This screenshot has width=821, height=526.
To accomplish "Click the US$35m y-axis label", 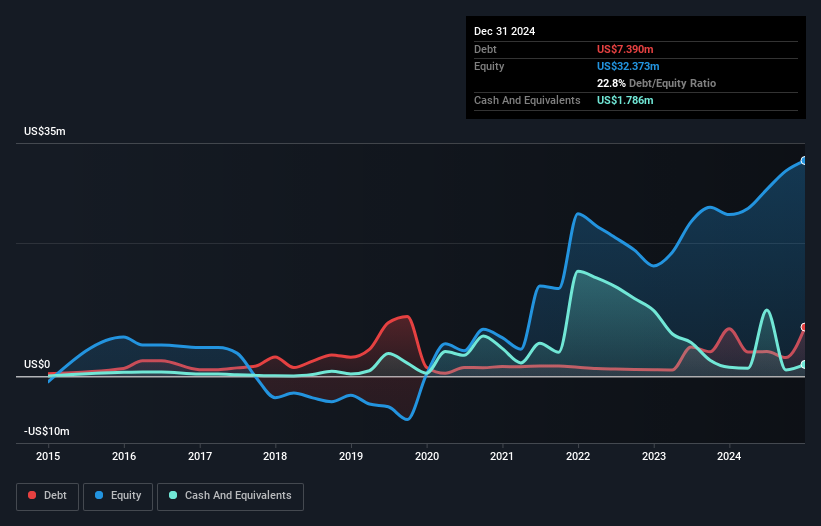I will click(45, 131).
